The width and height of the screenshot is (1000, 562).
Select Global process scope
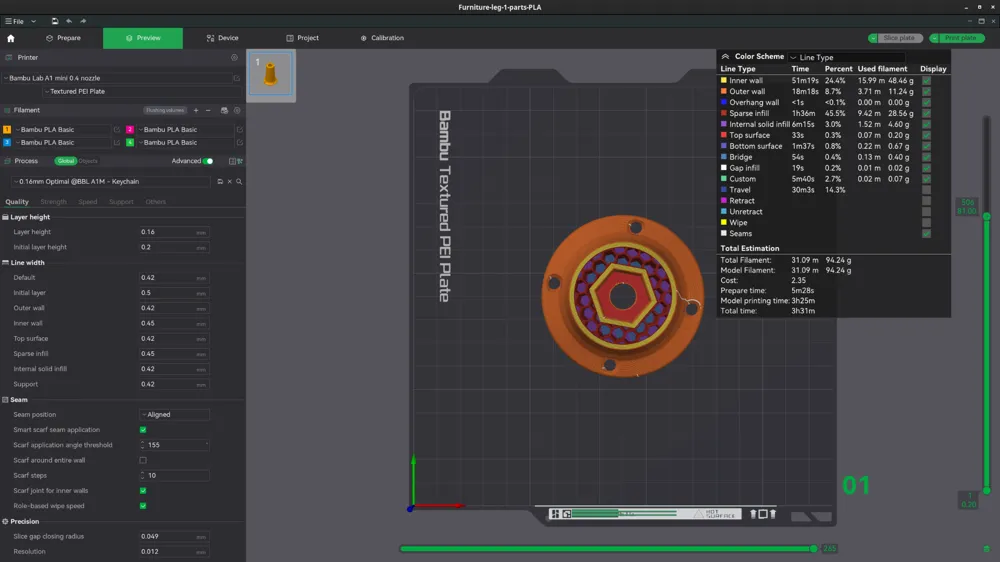tap(65, 161)
